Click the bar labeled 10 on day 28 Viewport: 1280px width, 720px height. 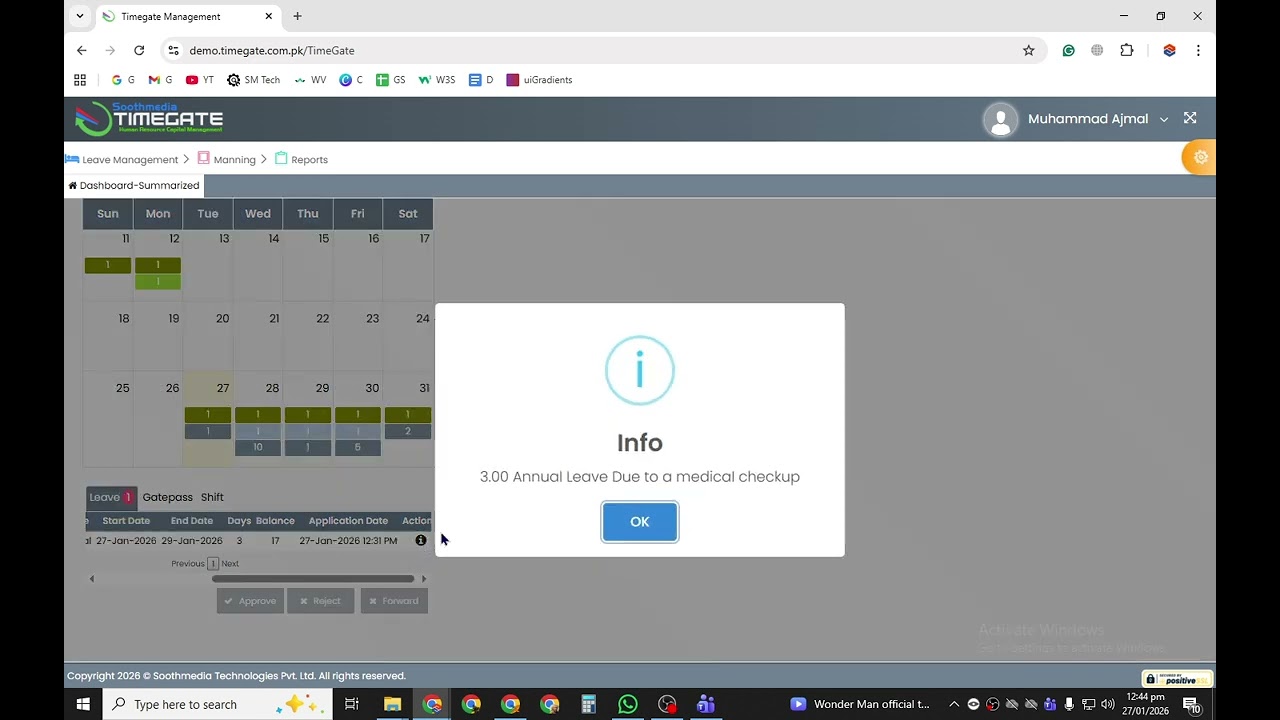(258, 447)
